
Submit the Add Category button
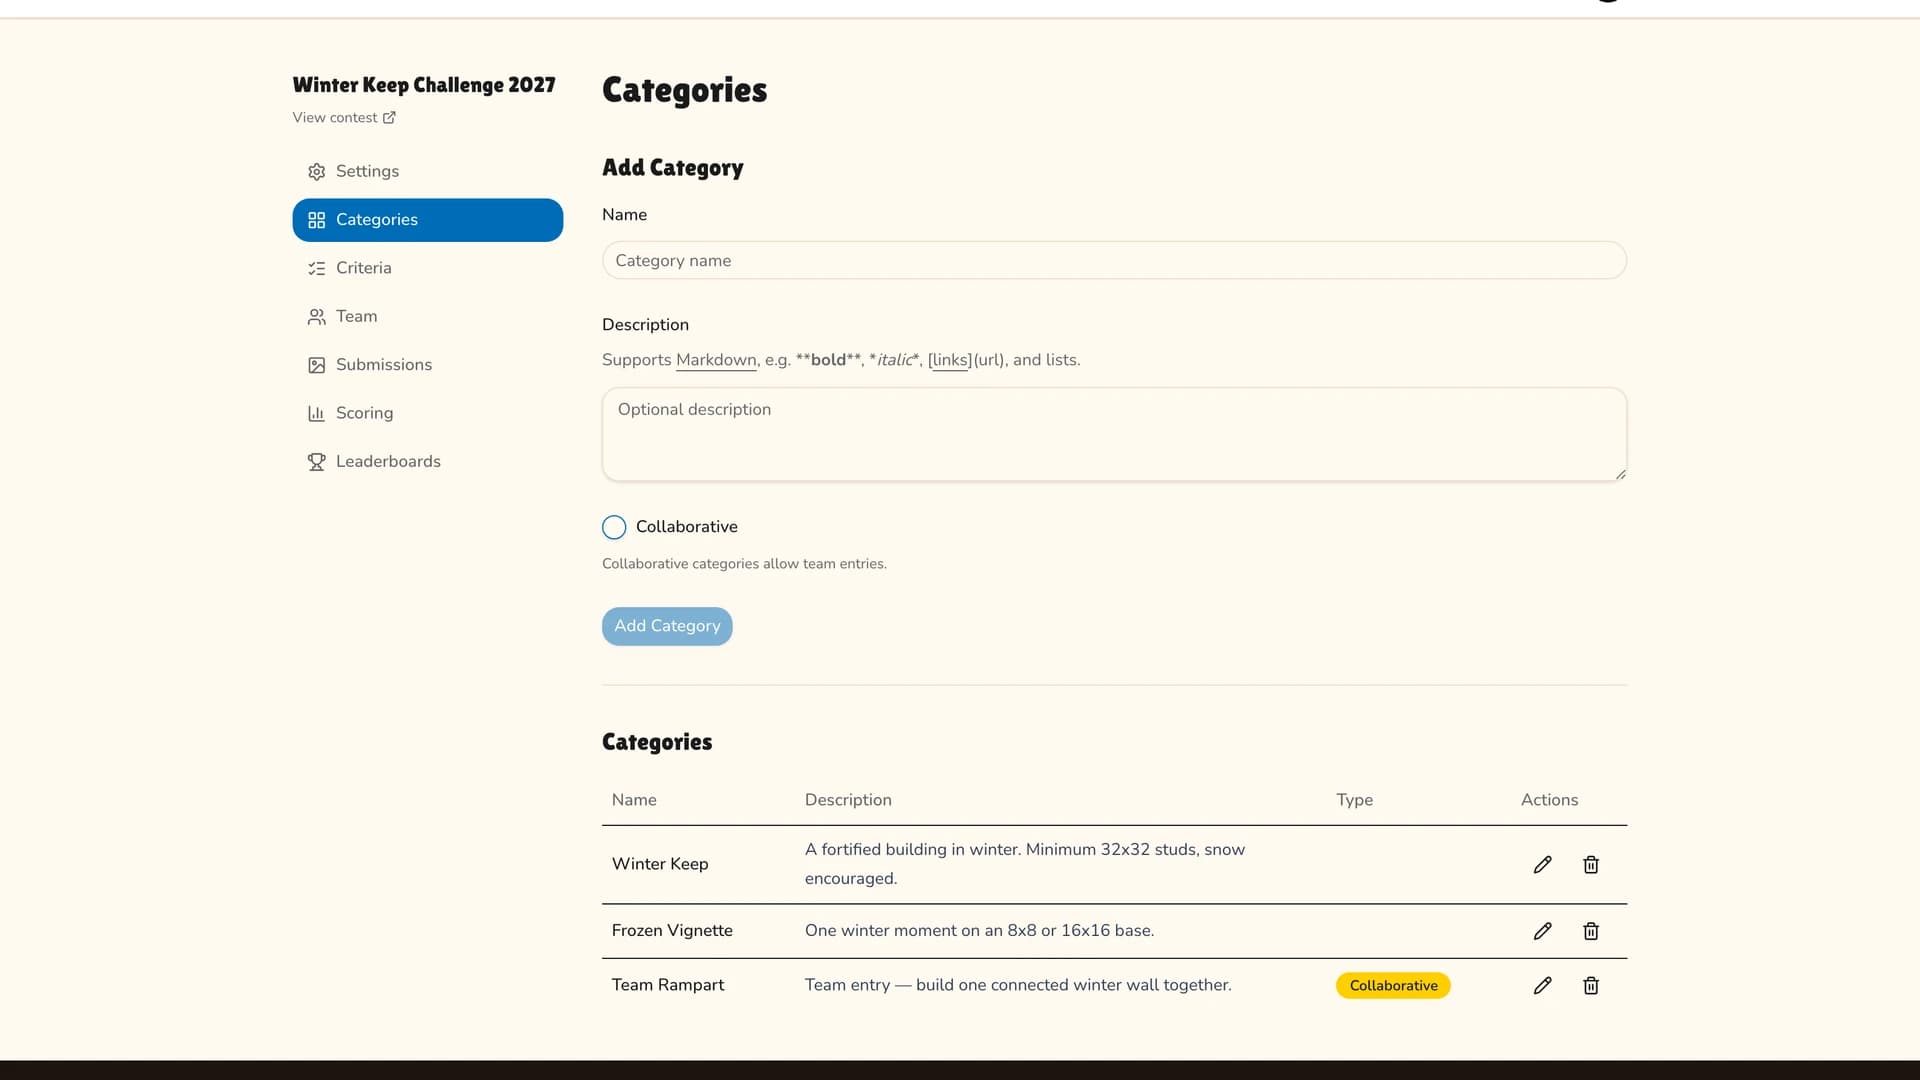coord(667,626)
